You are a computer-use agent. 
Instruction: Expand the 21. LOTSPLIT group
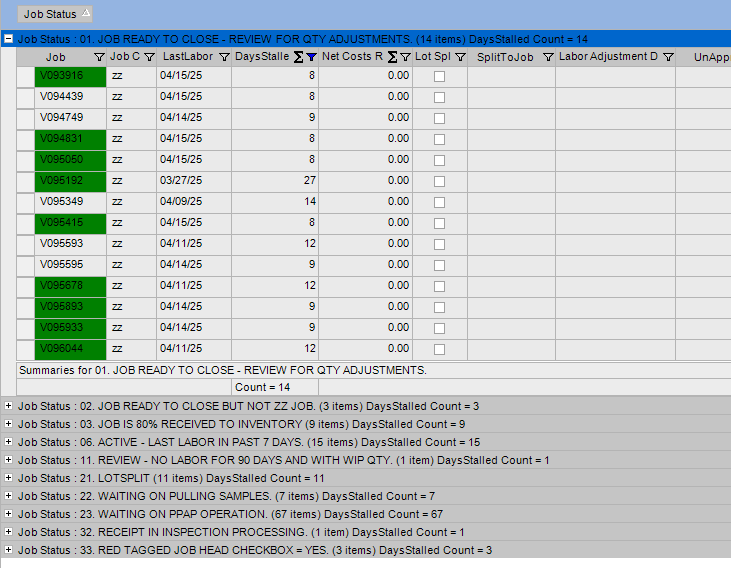coord(8,478)
